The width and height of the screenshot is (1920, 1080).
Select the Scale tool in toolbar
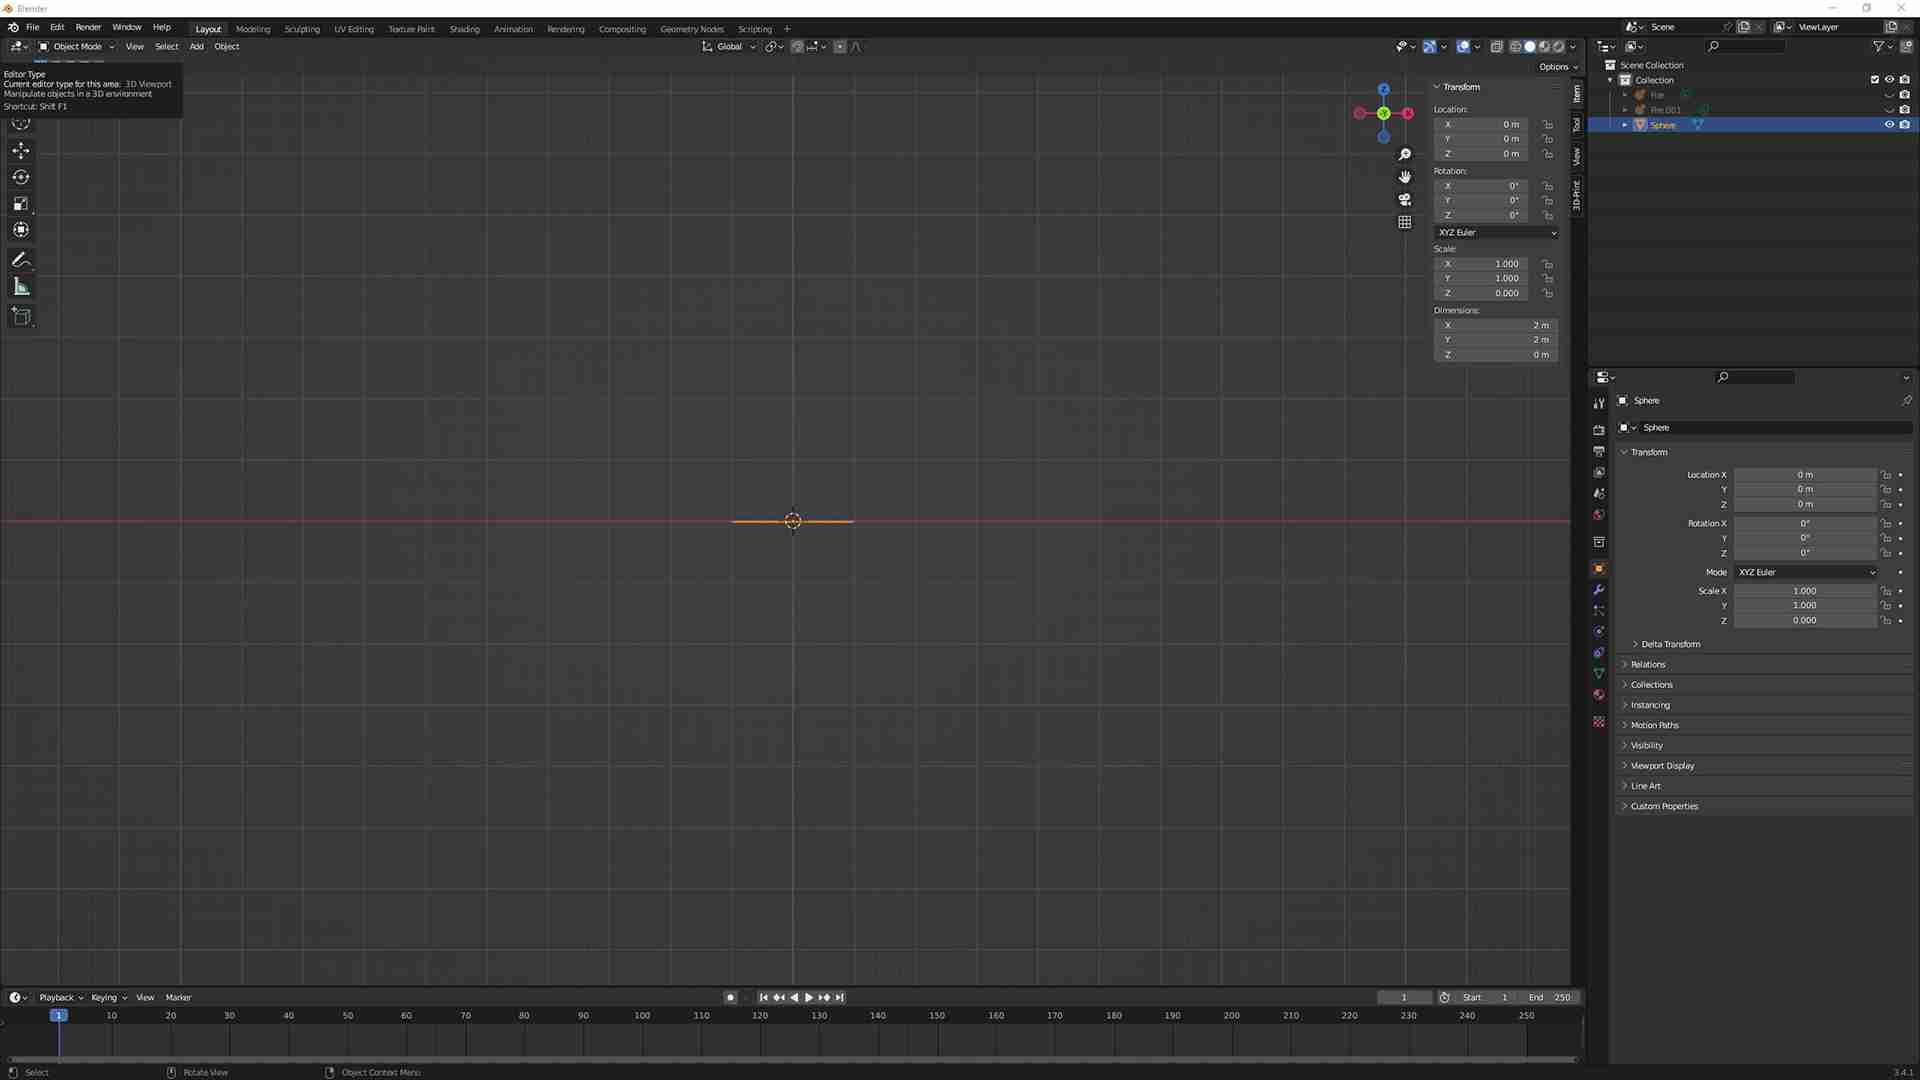[21, 204]
